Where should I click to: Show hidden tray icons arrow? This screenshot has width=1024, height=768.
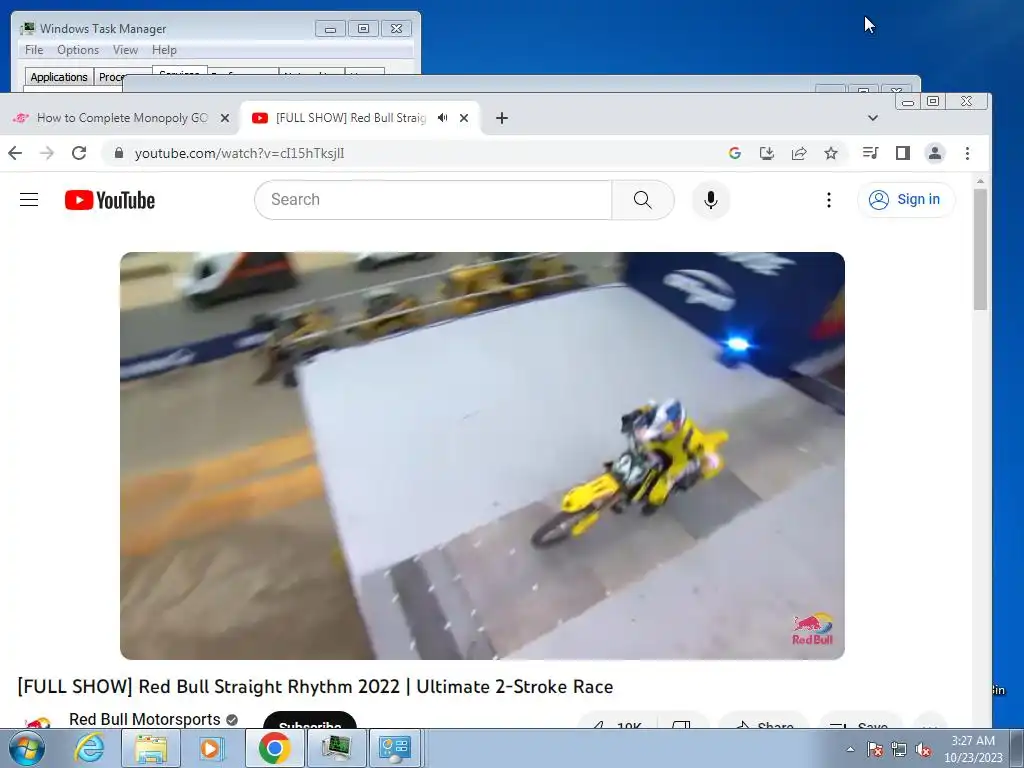[850, 749]
